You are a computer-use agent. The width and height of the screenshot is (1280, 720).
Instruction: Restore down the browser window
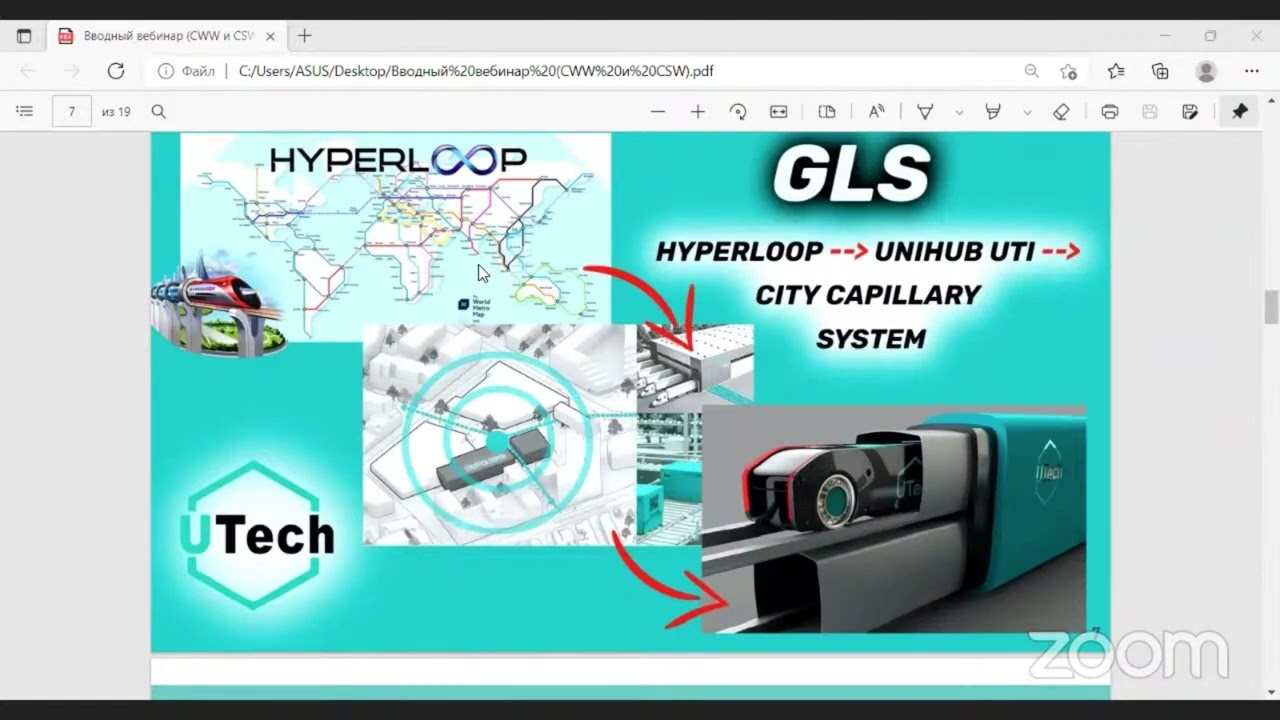pyautogui.click(x=1210, y=36)
